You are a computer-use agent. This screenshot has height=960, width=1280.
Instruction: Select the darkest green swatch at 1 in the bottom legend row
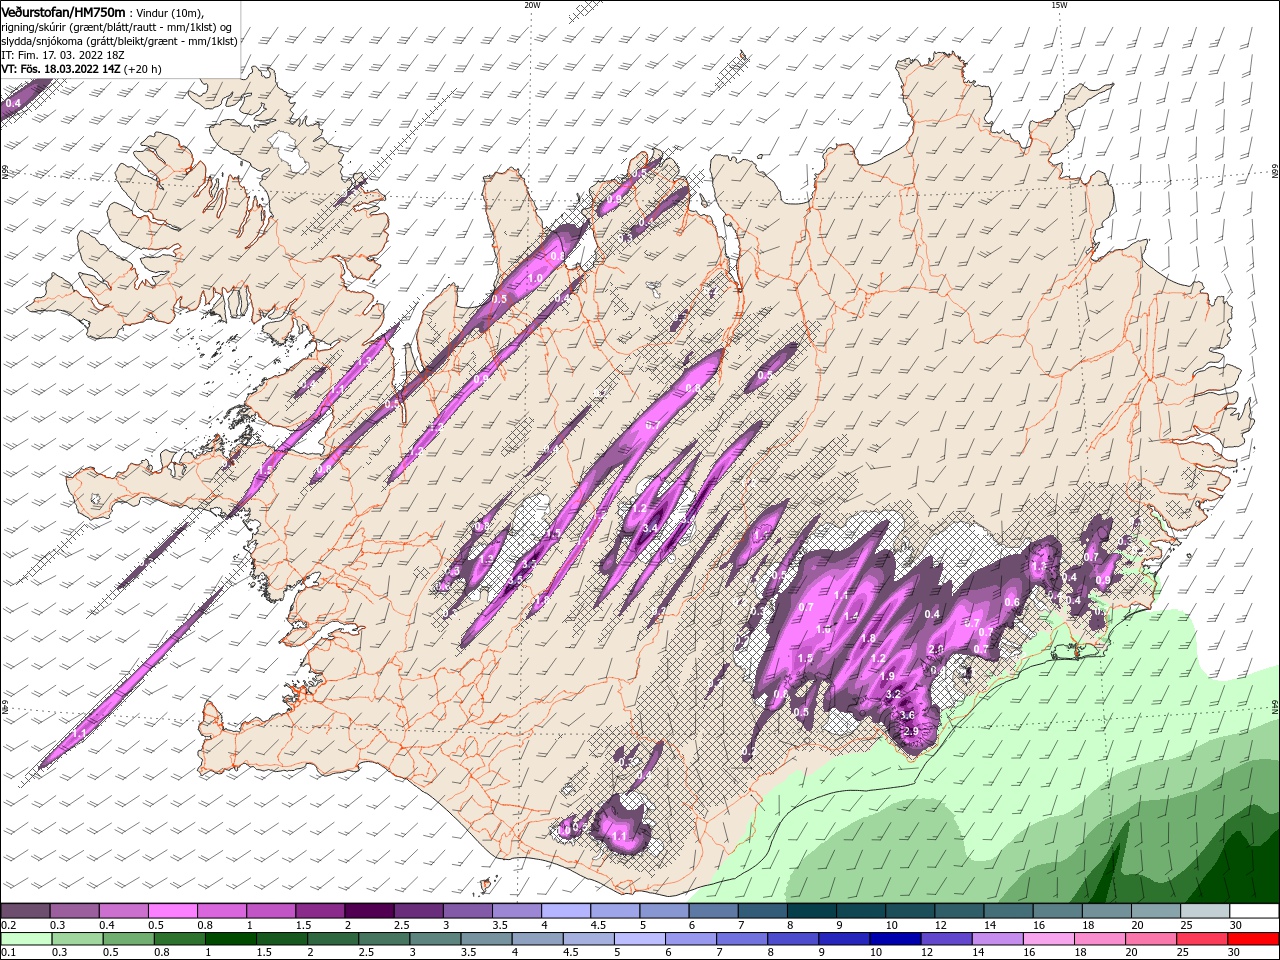pyautogui.click(x=230, y=939)
